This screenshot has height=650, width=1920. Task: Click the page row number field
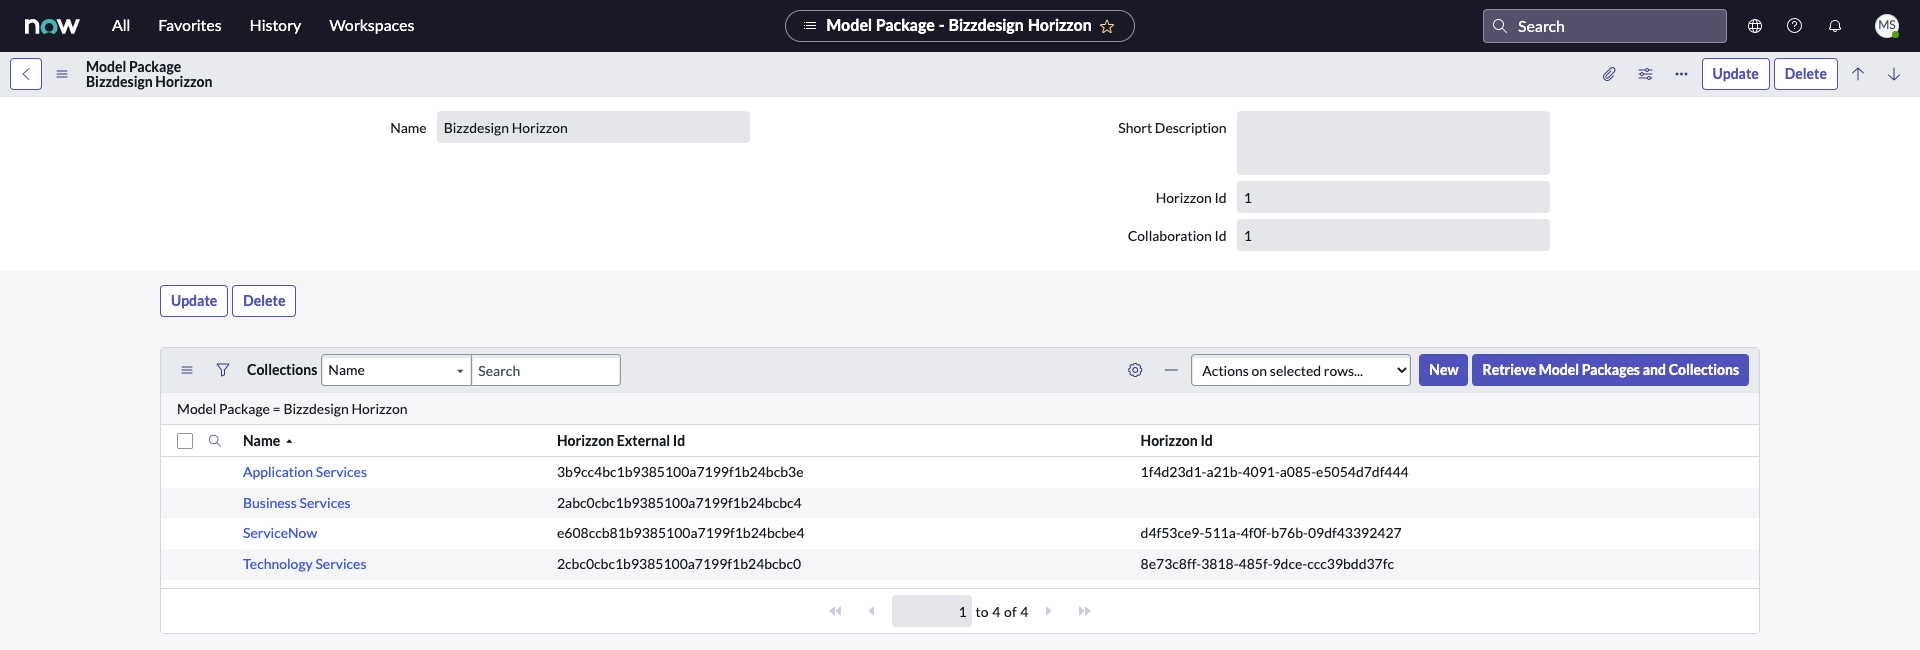[x=932, y=611]
